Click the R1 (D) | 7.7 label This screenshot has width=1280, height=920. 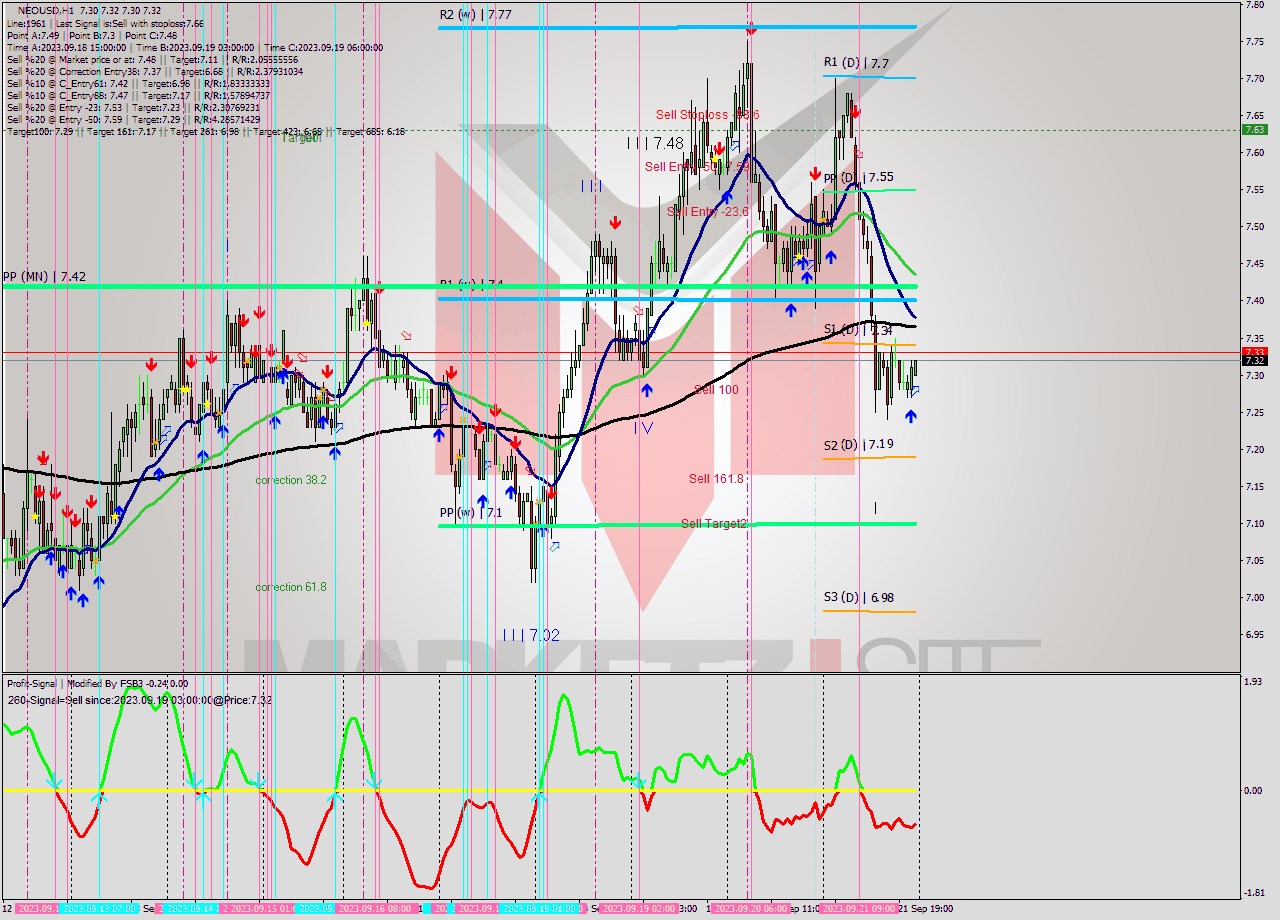coord(856,63)
